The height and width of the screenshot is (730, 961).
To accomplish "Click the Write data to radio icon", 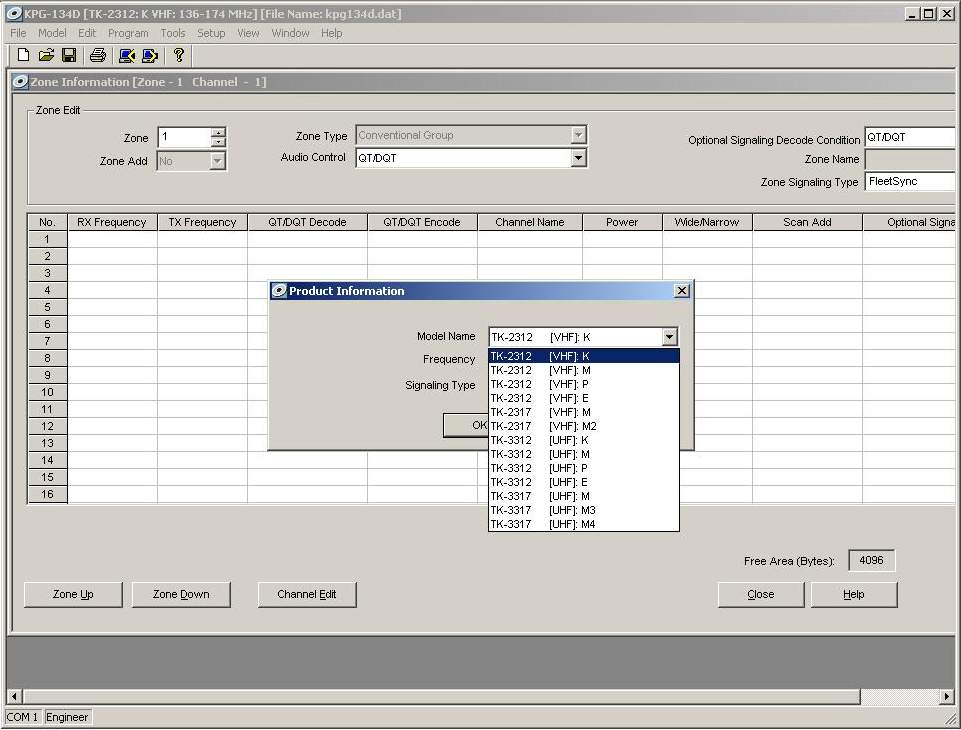I will (150, 56).
